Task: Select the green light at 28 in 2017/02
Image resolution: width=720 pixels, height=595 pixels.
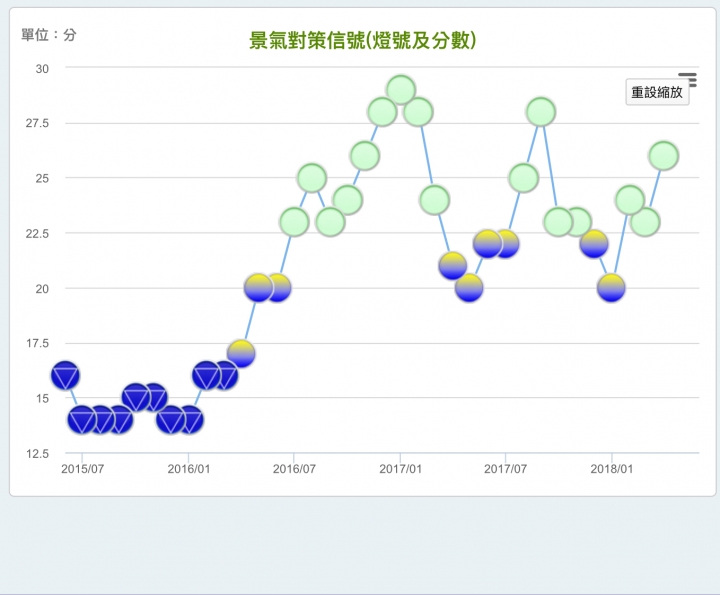Action: tap(418, 112)
